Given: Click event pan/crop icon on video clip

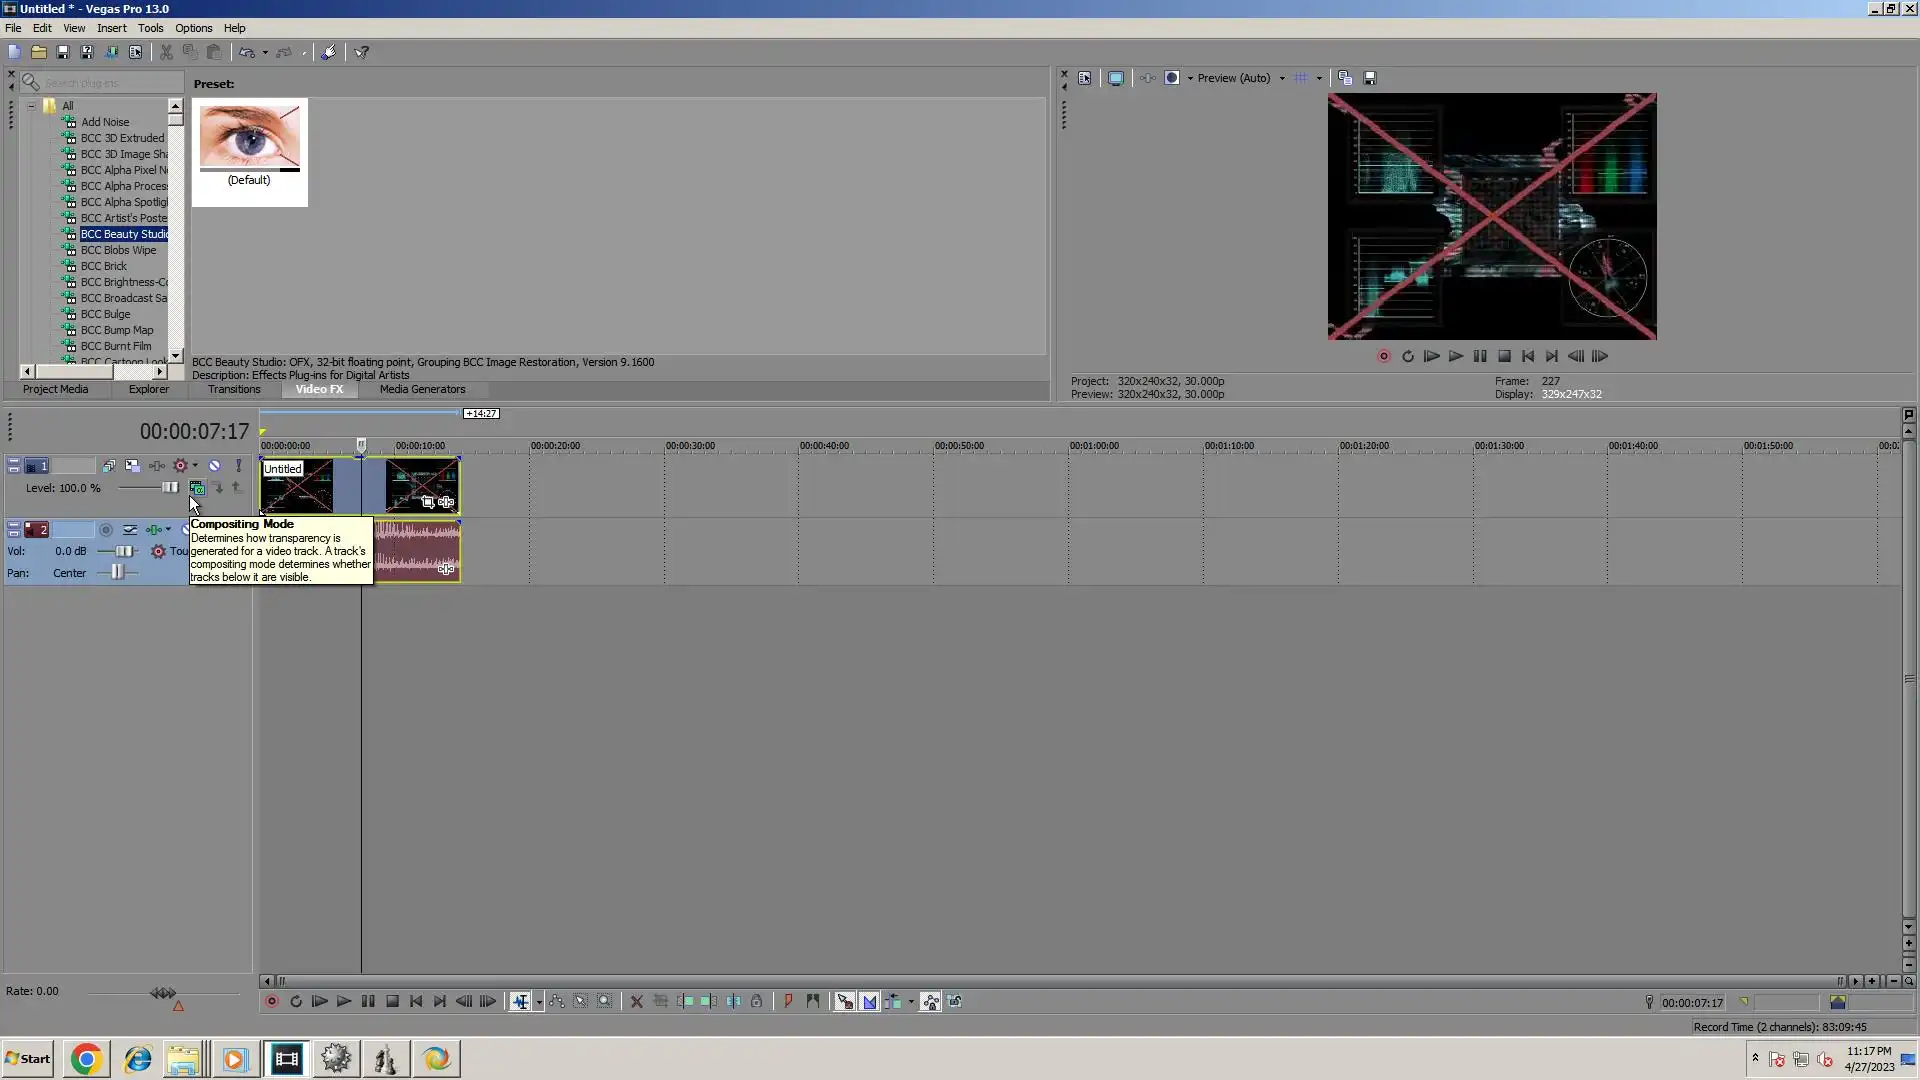Looking at the screenshot, I should coord(428,502).
